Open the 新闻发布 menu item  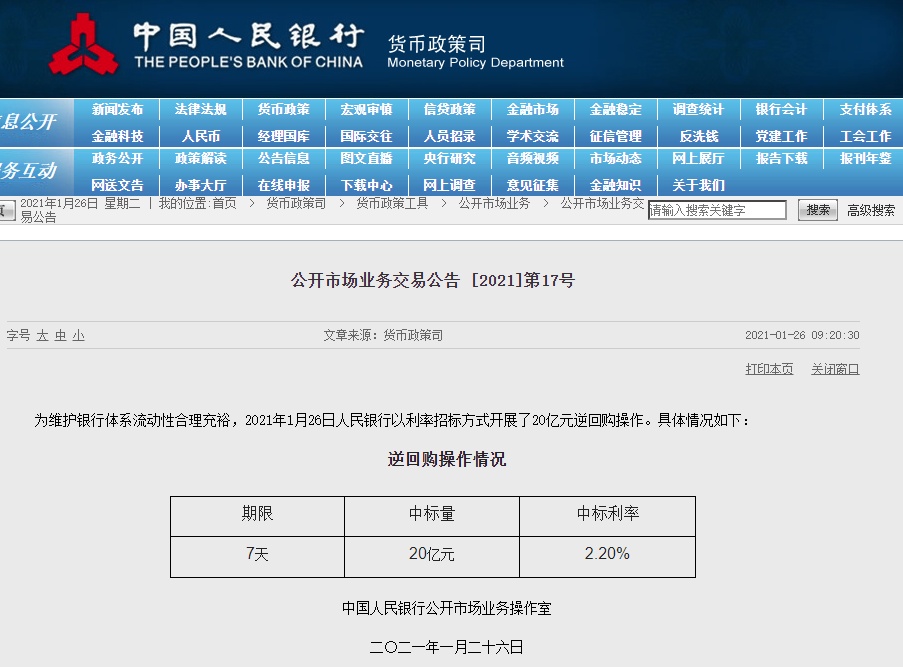tap(120, 110)
